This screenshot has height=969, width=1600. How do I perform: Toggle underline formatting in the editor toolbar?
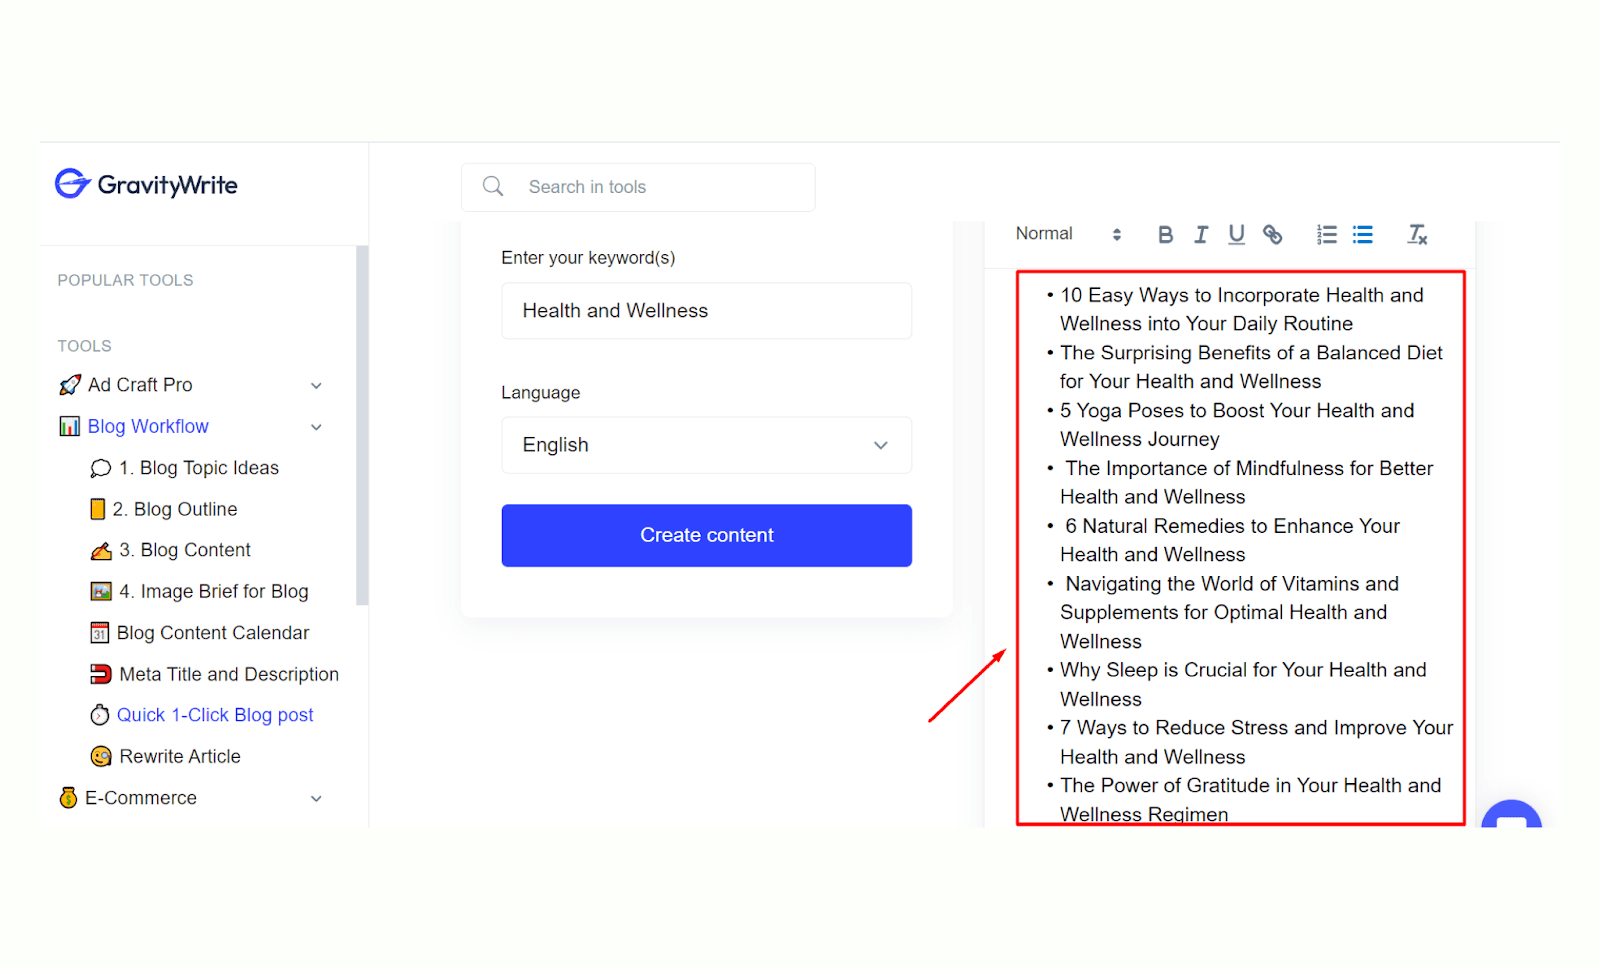(1237, 234)
